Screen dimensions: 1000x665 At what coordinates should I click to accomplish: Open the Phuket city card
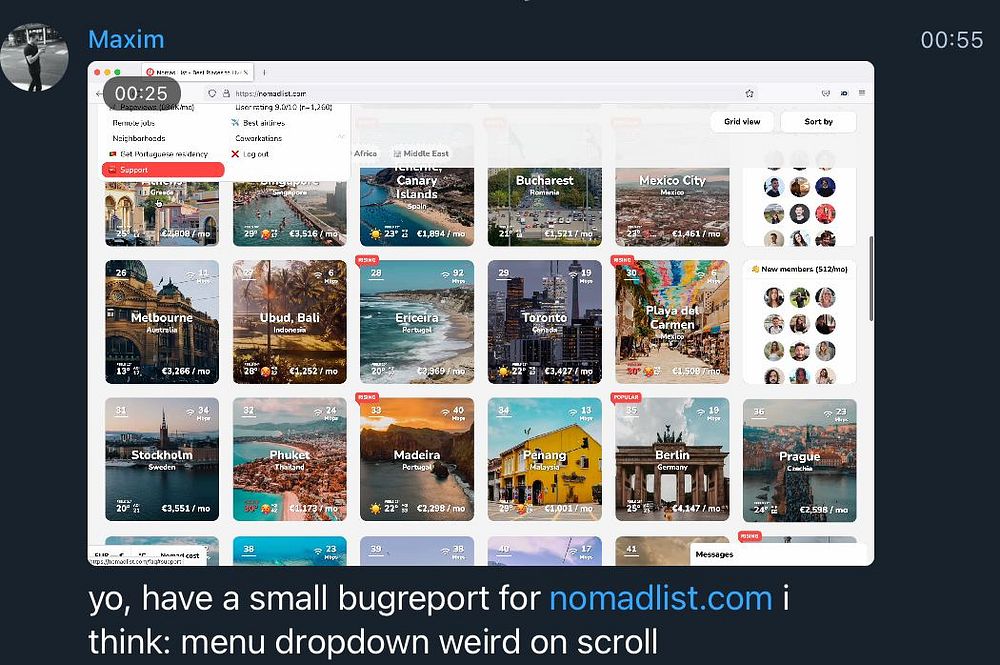(x=290, y=460)
